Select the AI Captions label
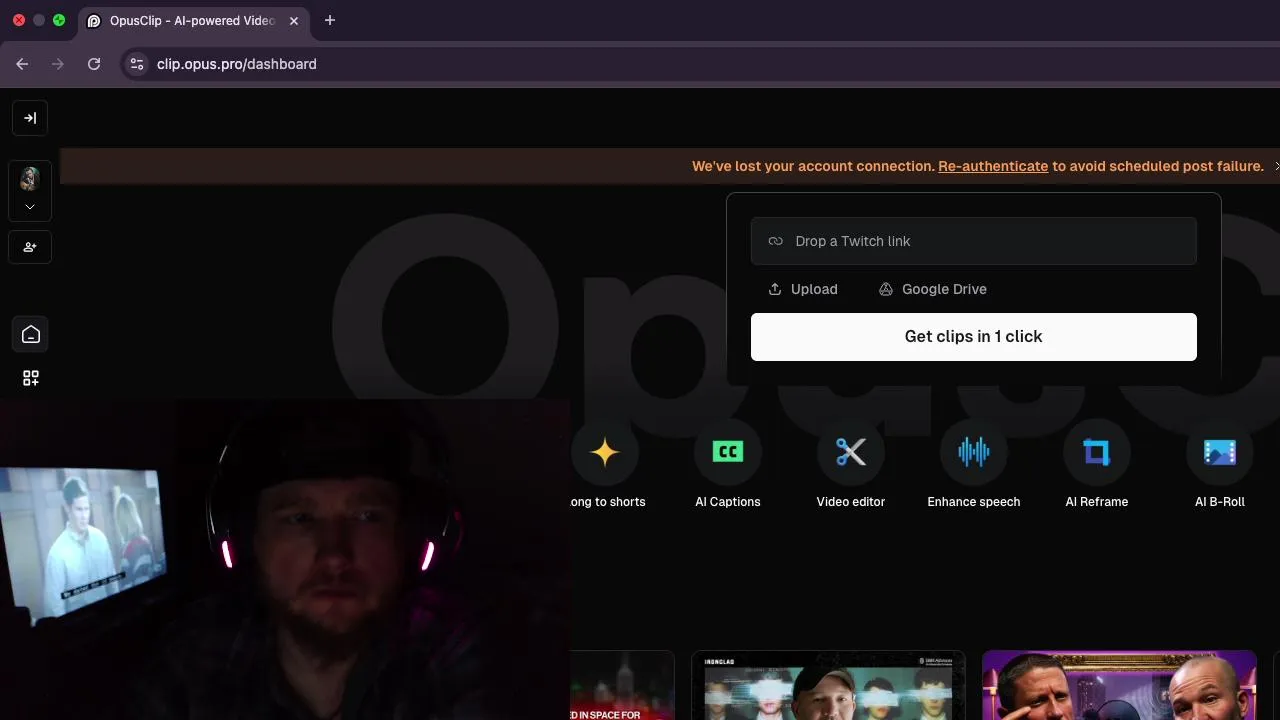 [728, 502]
